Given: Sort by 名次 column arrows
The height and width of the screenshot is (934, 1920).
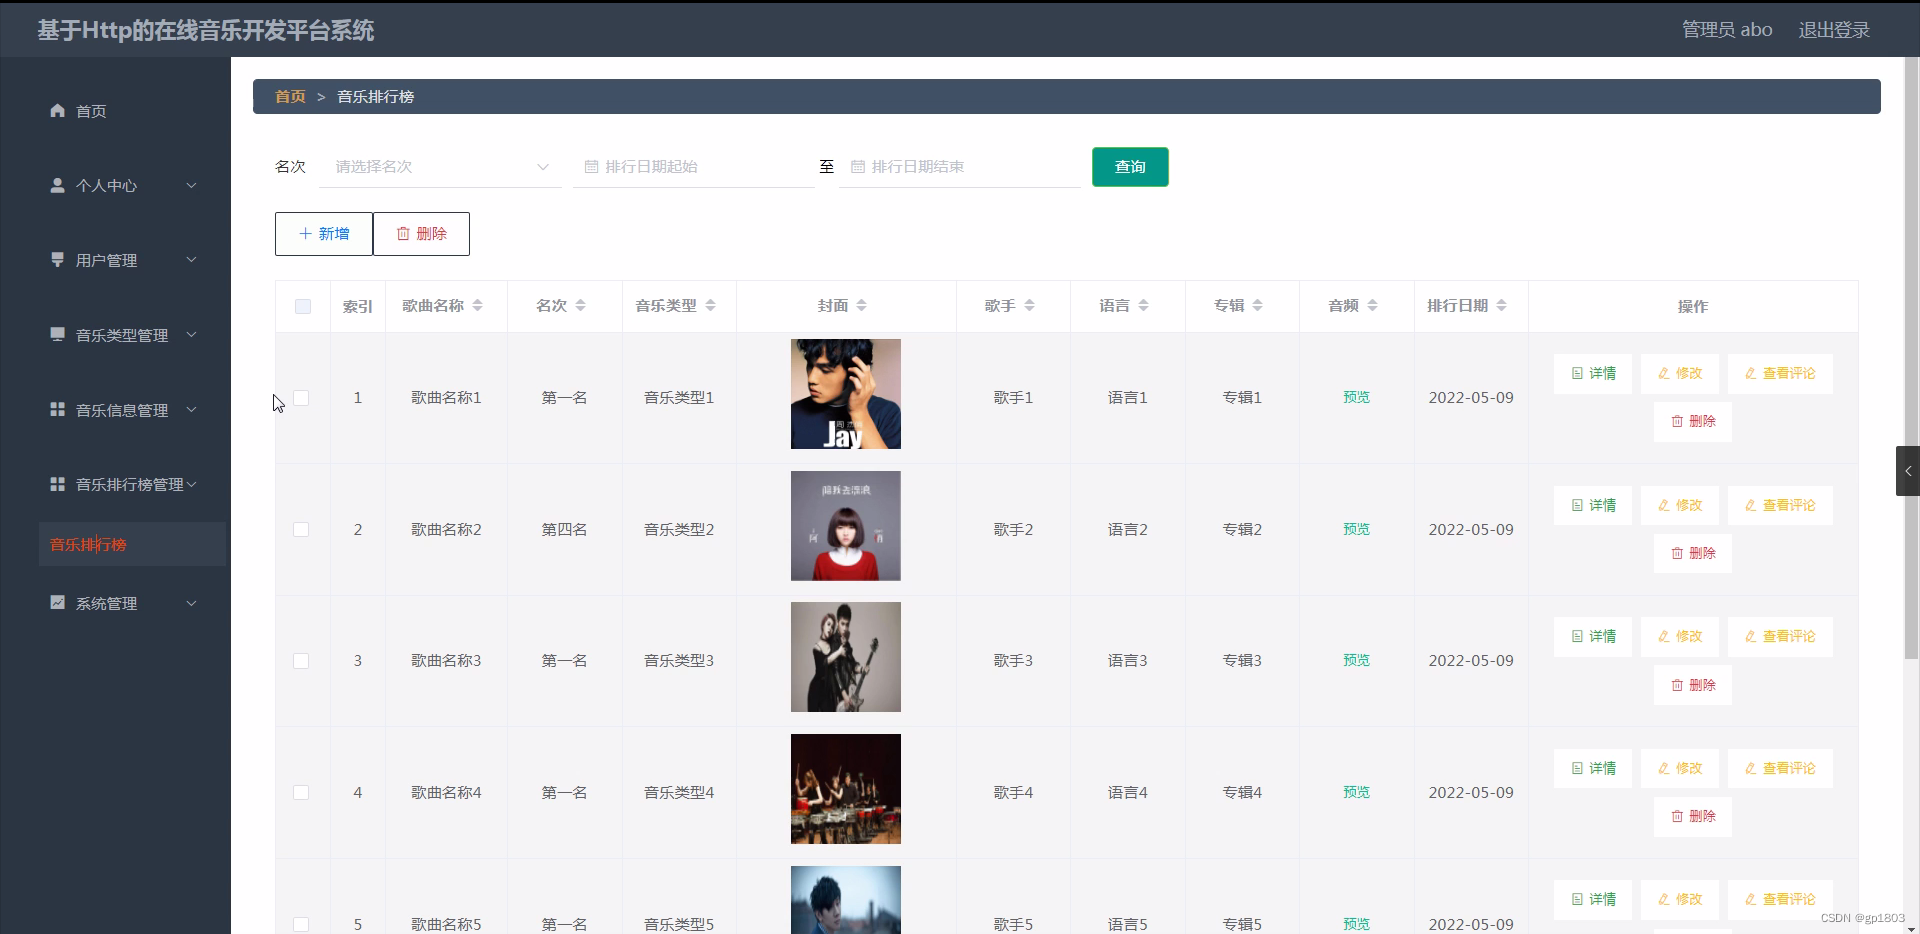Looking at the screenshot, I should point(581,306).
